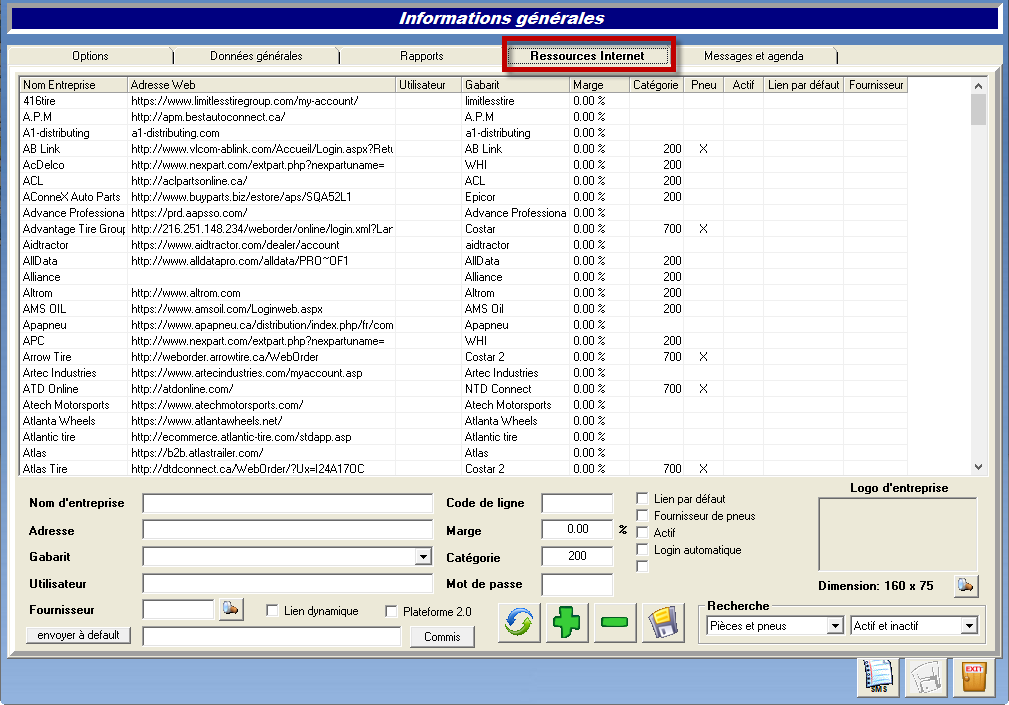Click the a1-distributing.com address cell

(x=261, y=133)
